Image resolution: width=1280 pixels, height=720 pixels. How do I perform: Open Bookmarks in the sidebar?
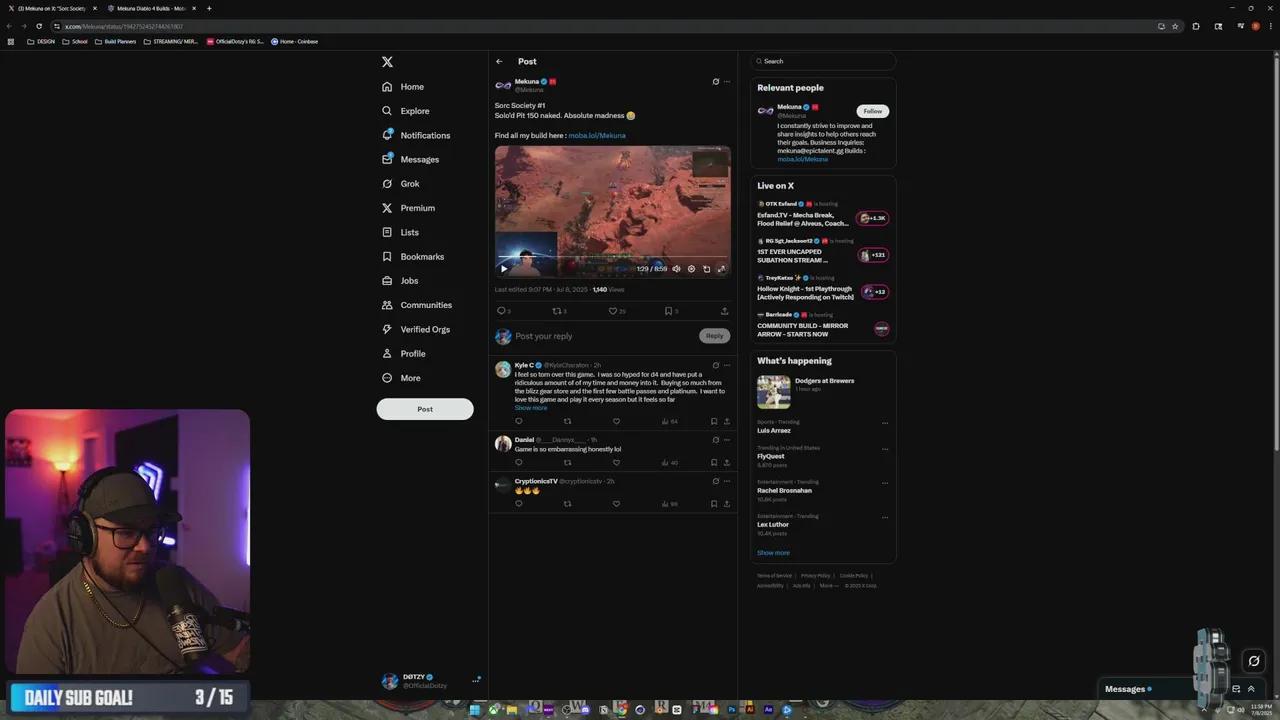coord(413,257)
